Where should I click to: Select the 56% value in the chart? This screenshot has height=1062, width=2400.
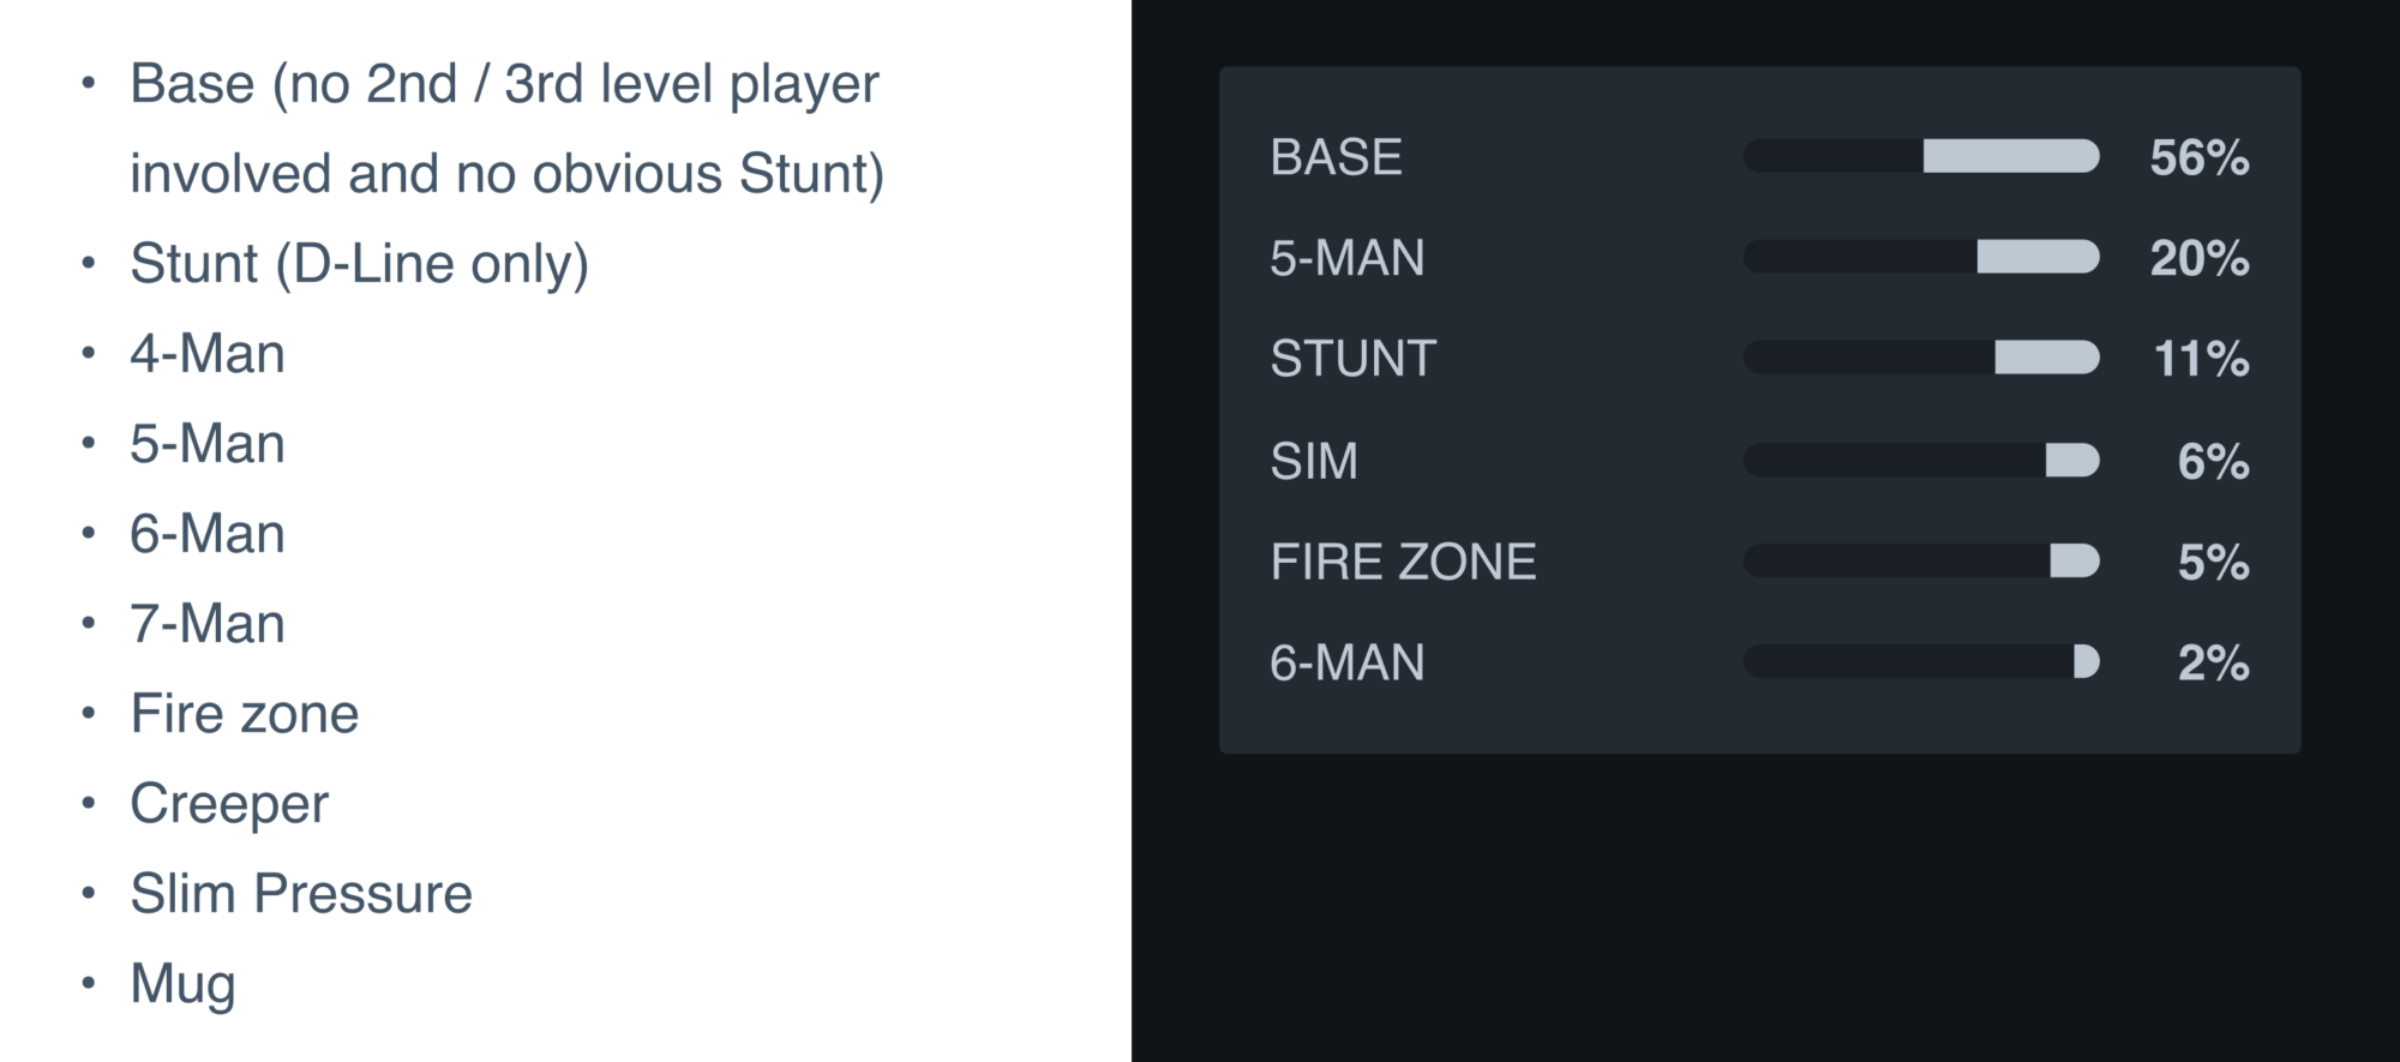click(x=2199, y=158)
